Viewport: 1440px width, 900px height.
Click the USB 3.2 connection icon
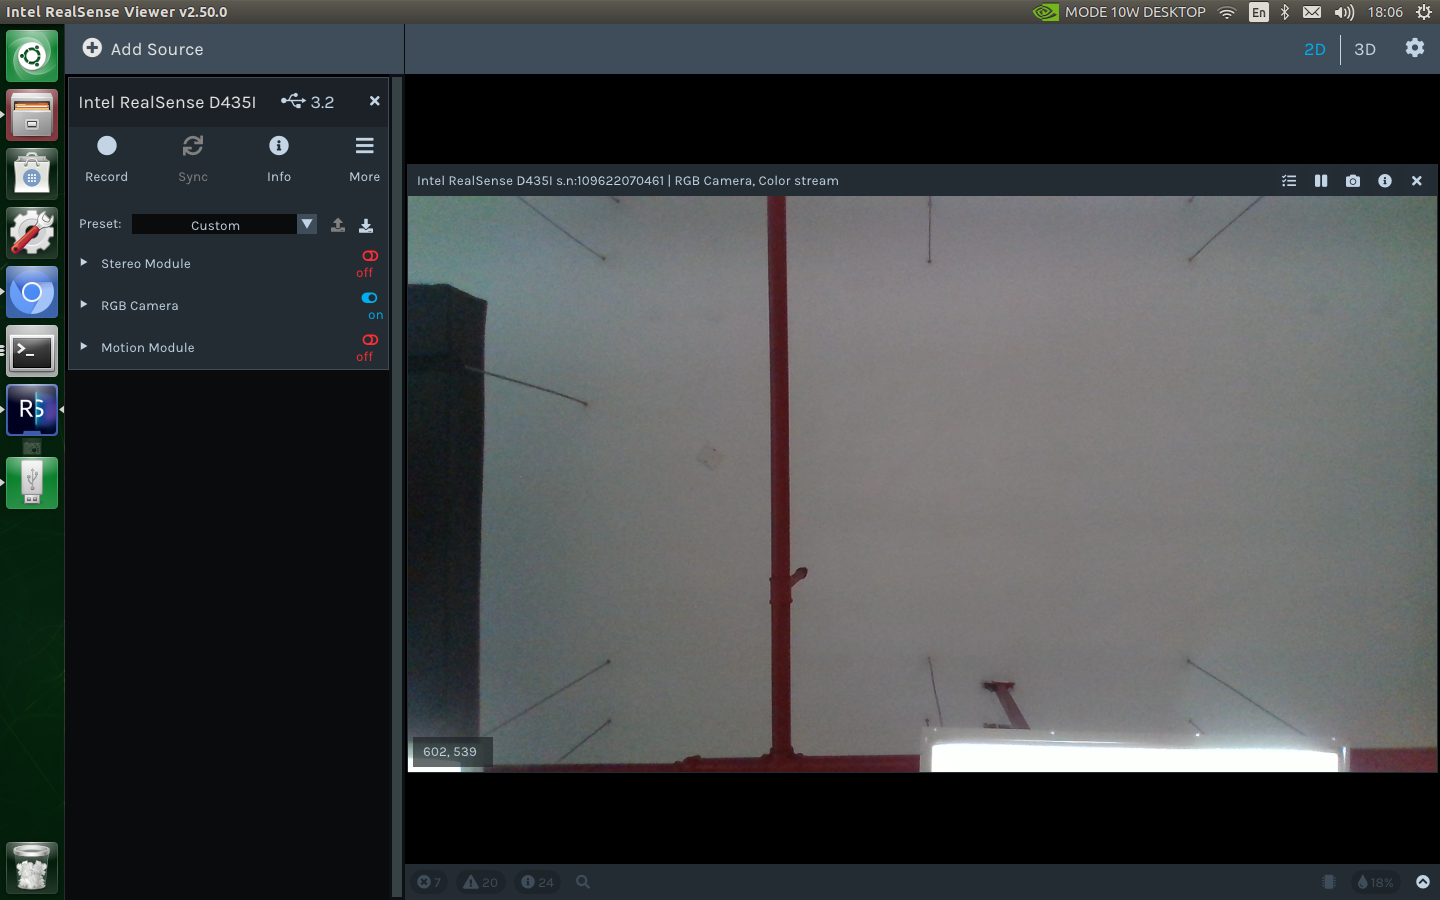coord(293,101)
